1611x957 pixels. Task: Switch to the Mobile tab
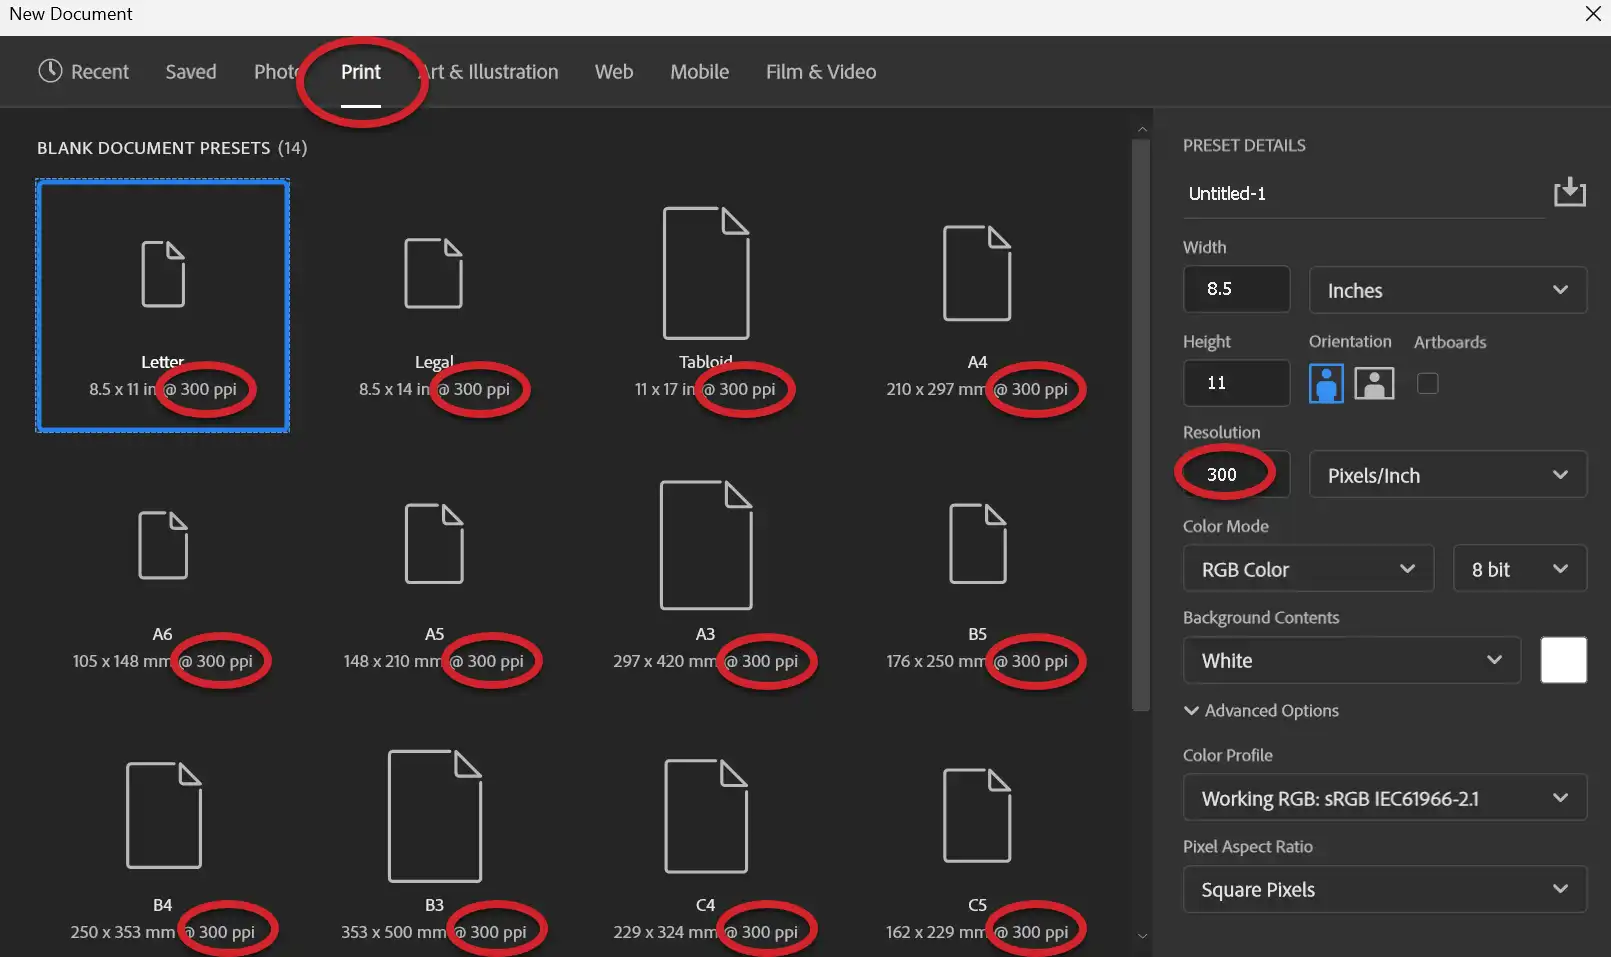point(700,72)
